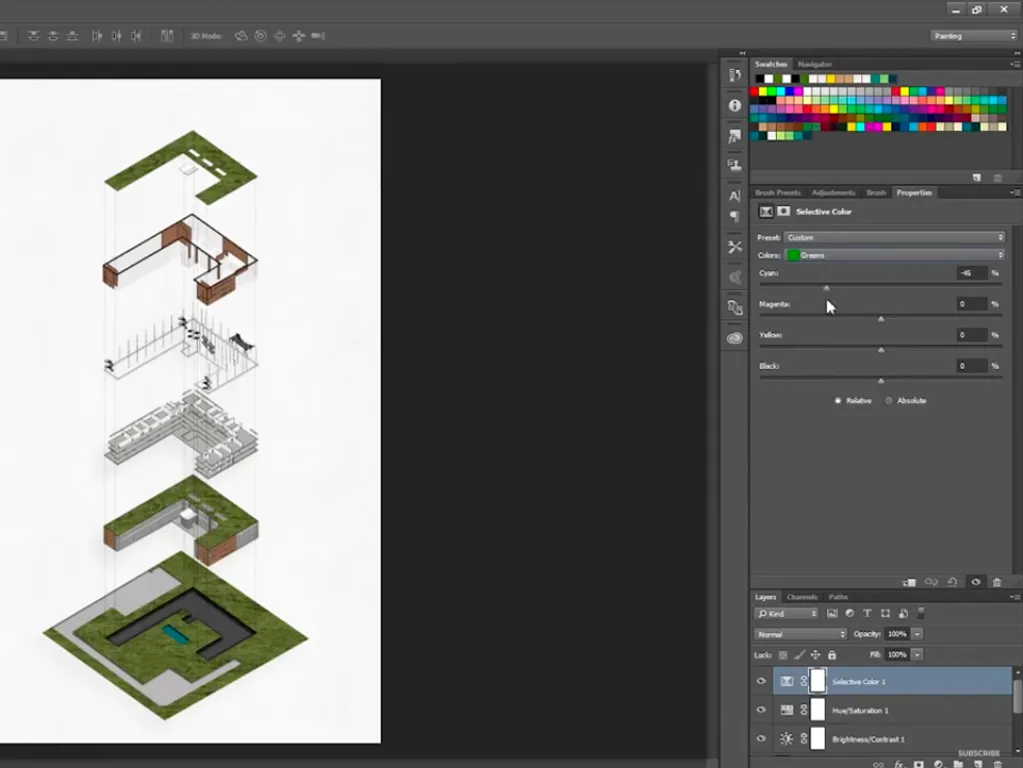Select the Absolute radio option
This screenshot has width=1023, height=768.
[889, 401]
